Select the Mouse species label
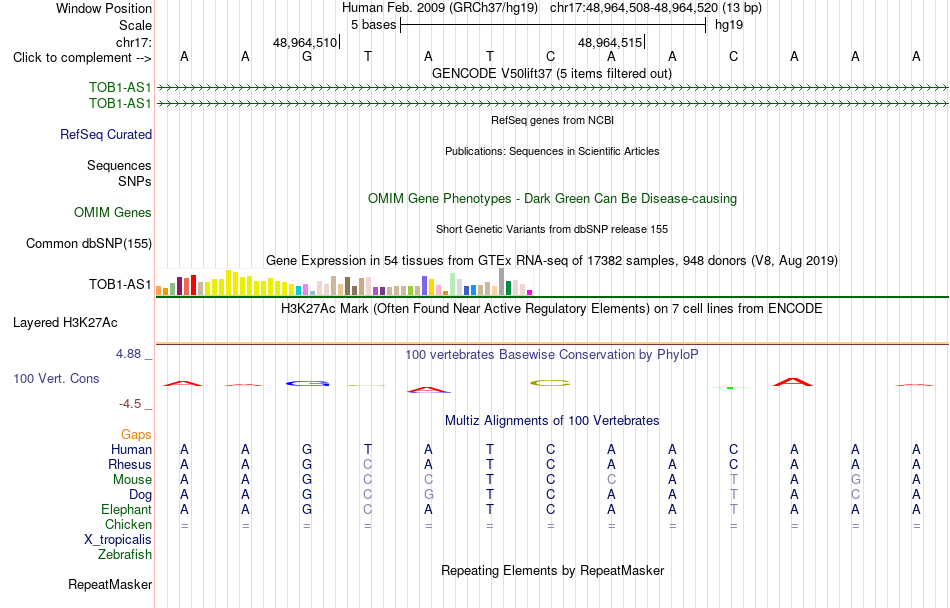This screenshot has width=950, height=608. [x=132, y=480]
